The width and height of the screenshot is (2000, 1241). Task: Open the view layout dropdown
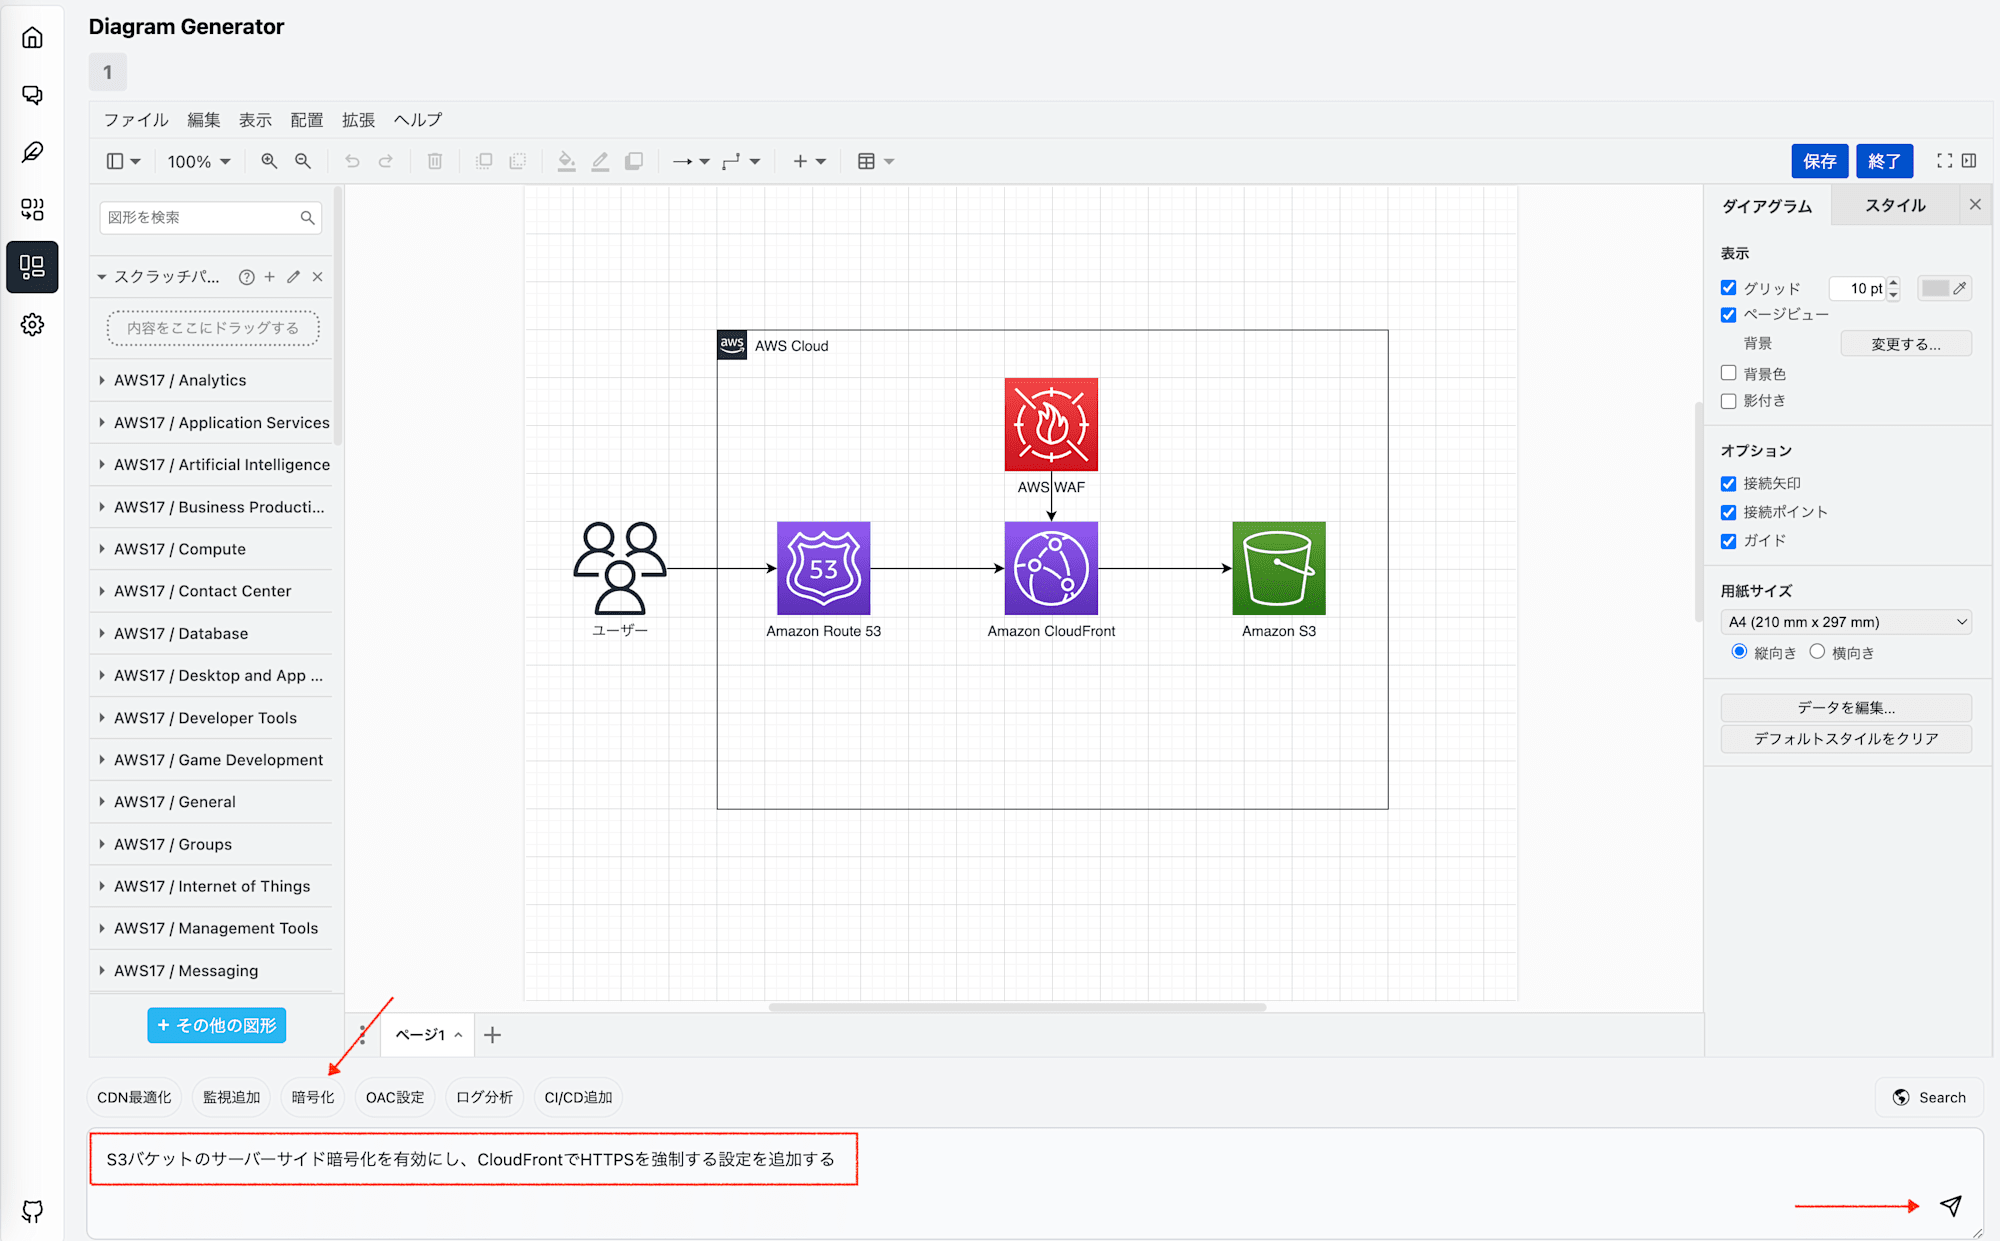tap(124, 161)
